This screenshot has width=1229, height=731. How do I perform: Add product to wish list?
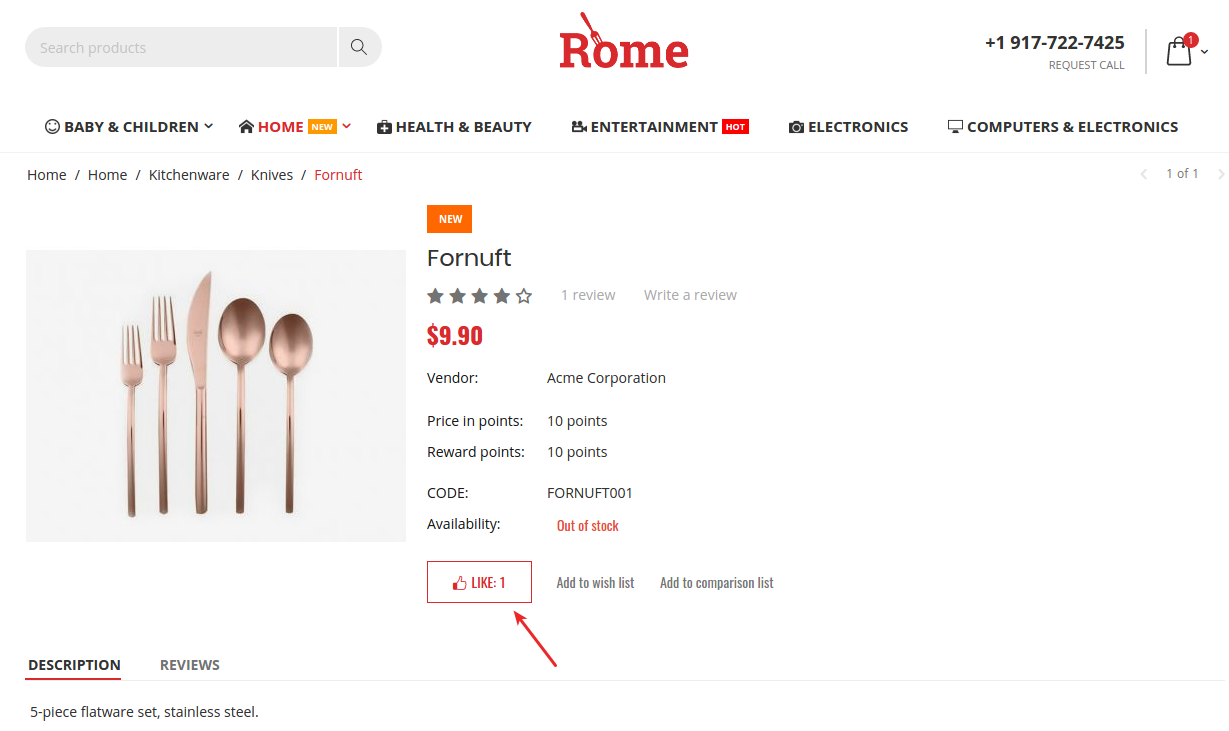[x=595, y=583]
